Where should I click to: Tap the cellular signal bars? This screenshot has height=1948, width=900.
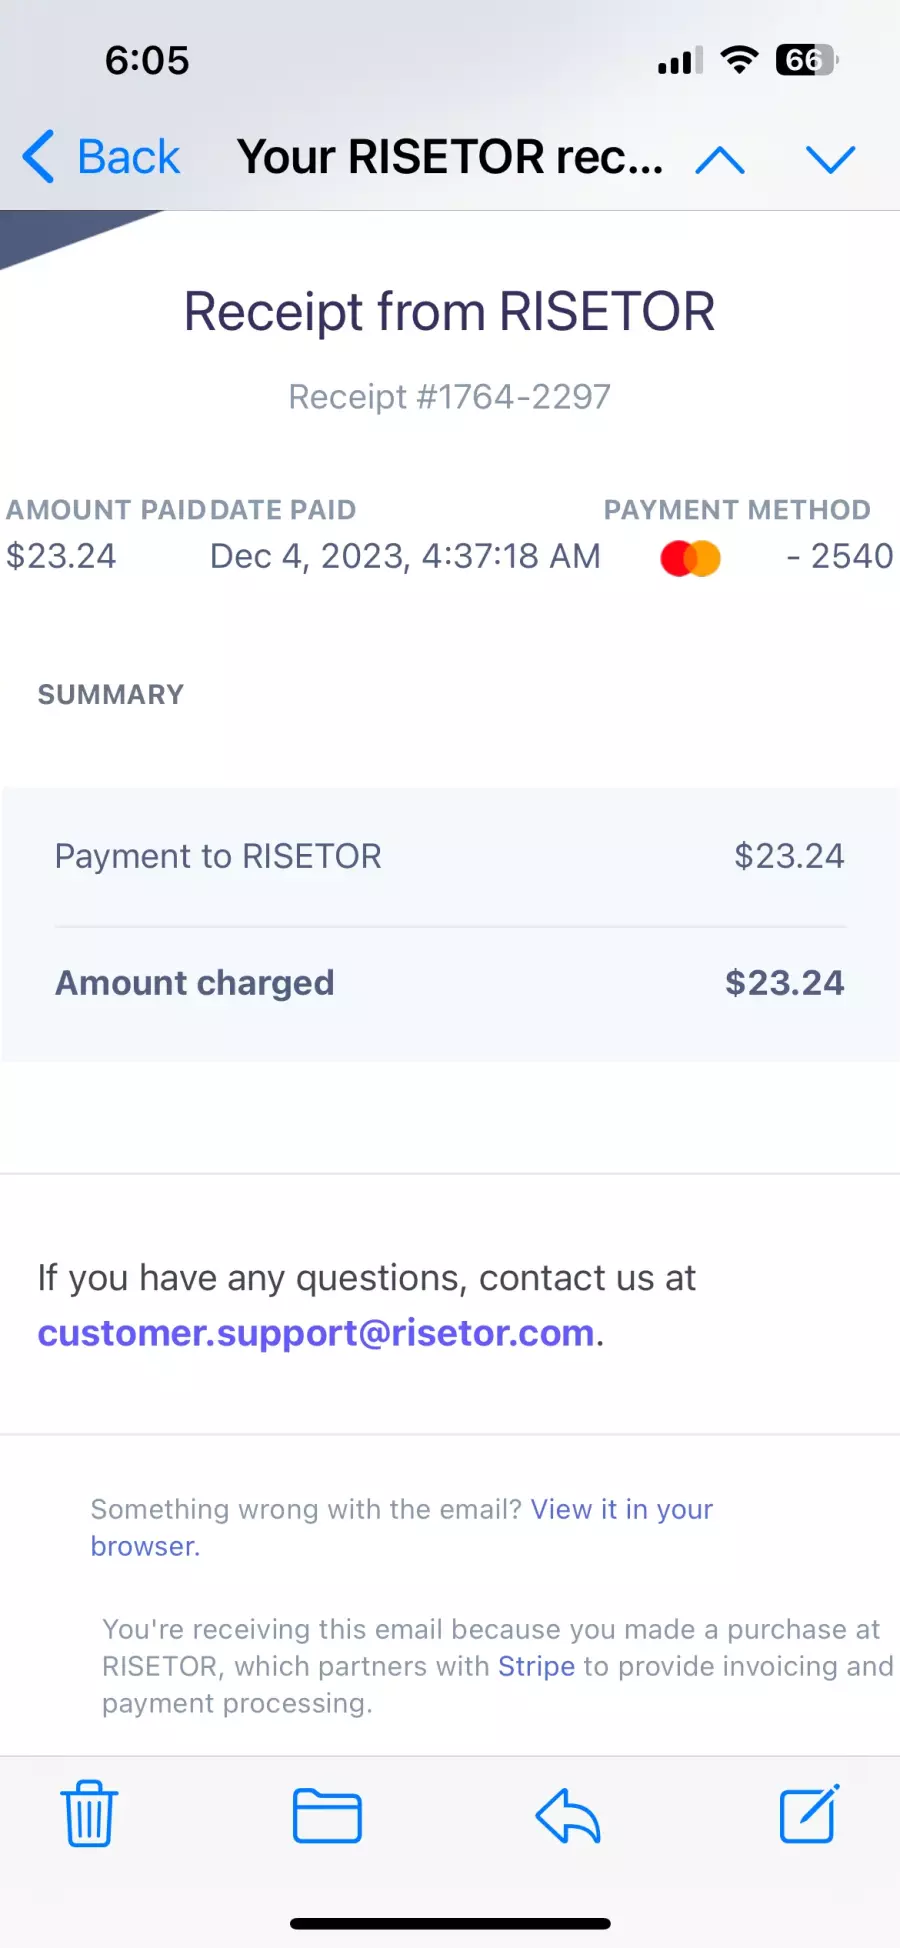[x=680, y=61]
